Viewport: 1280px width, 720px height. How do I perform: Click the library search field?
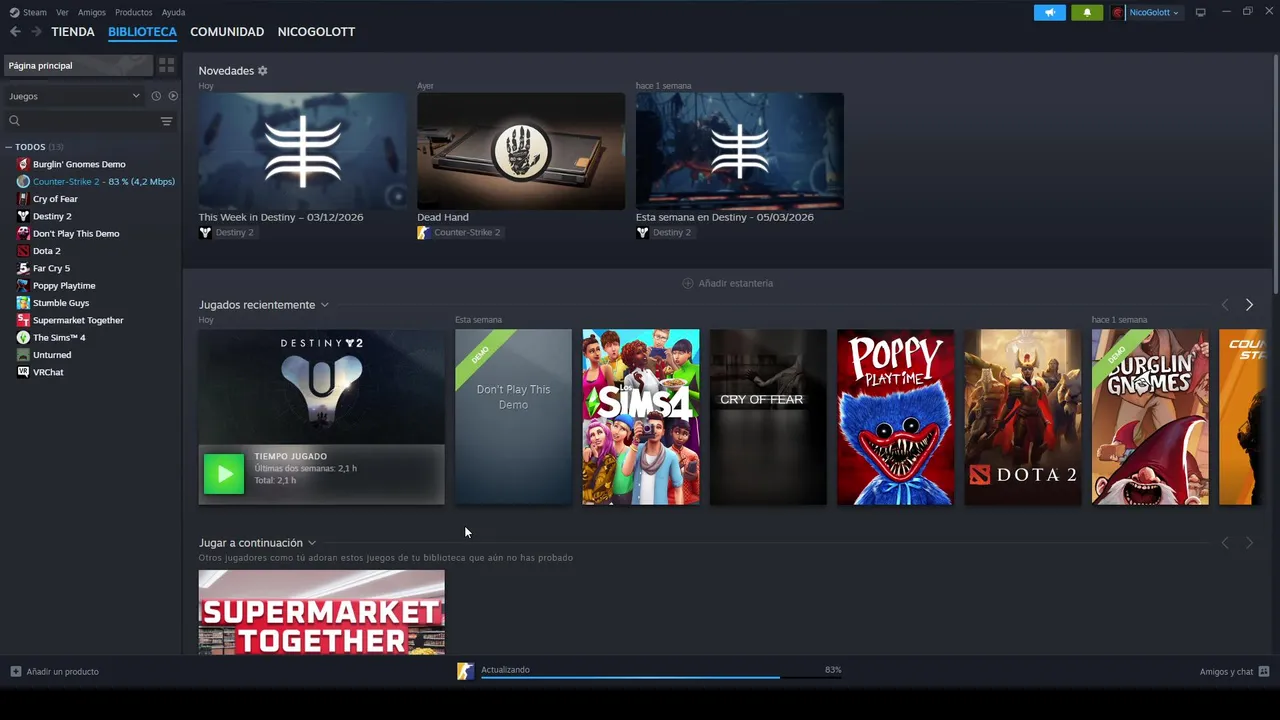click(90, 121)
